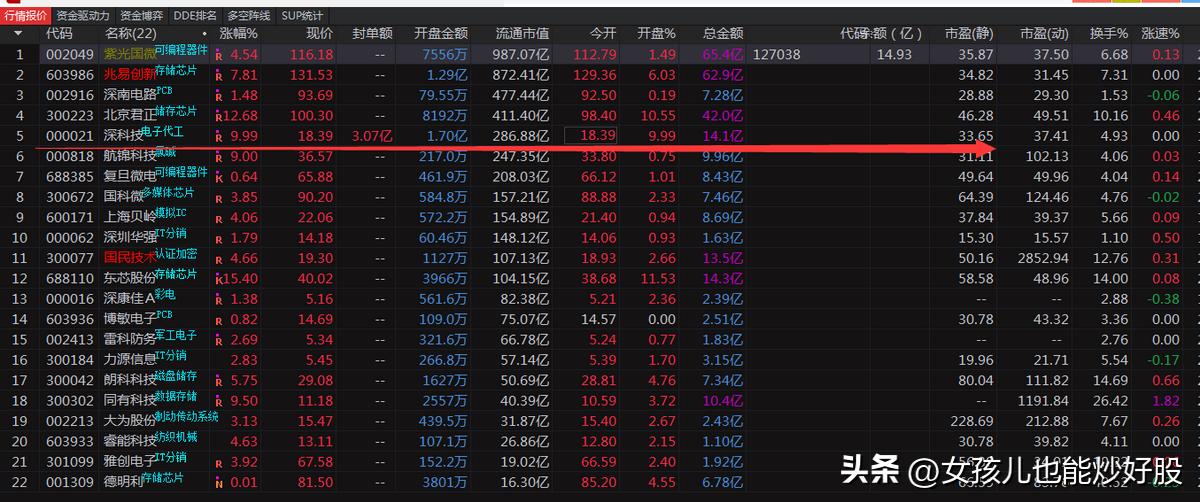The width and height of the screenshot is (1200, 502).
Task: Click the 军工电子 tag on 雷科防务
Action: (177, 336)
